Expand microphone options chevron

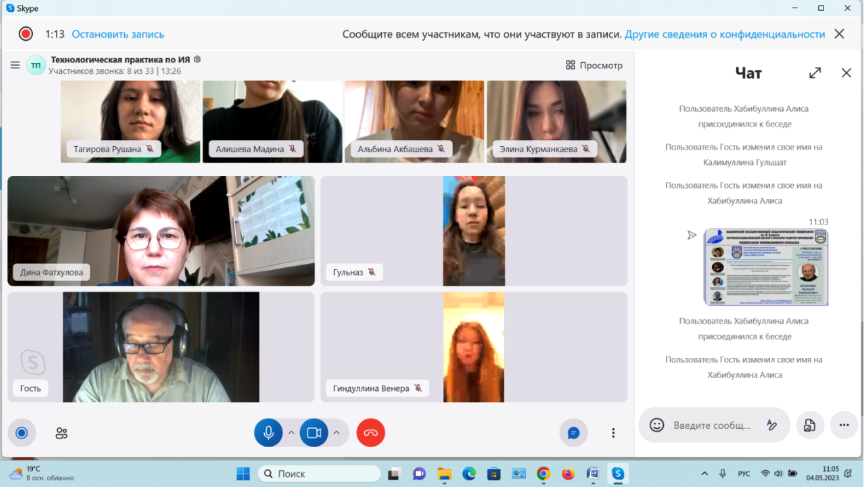pyautogui.click(x=291, y=433)
